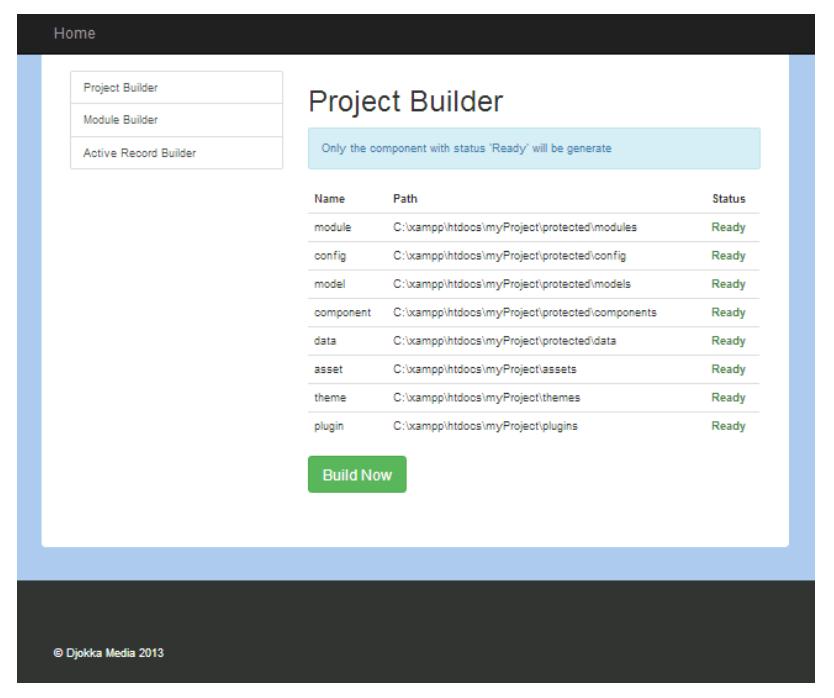Click the Name column header
The width and height of the screenshot is (834, 698).
pos(329,199)
